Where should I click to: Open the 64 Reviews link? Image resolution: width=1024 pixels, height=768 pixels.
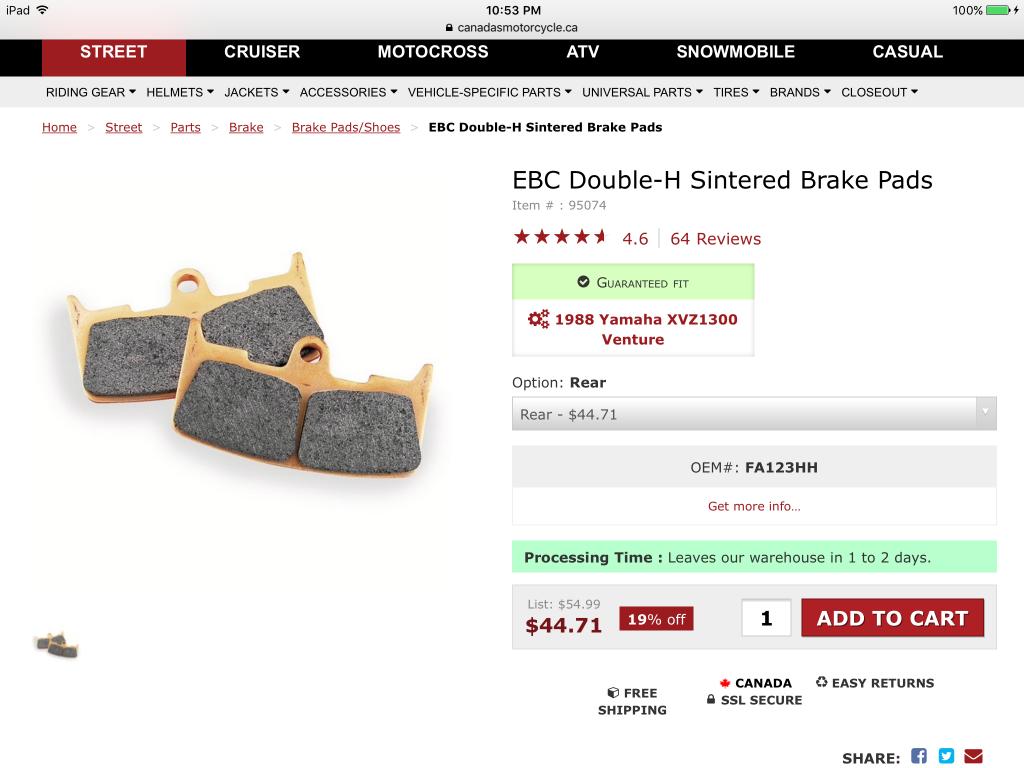[x=715, y=239]
